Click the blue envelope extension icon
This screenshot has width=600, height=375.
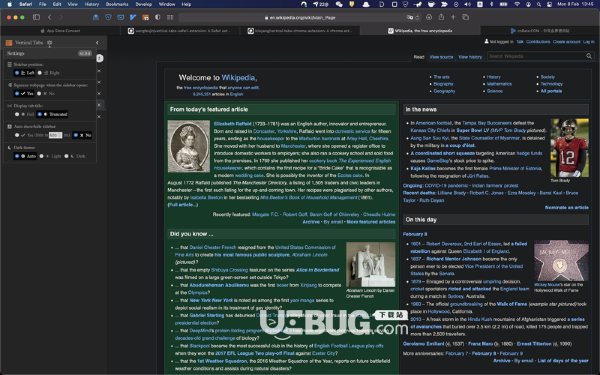(96, 17)
